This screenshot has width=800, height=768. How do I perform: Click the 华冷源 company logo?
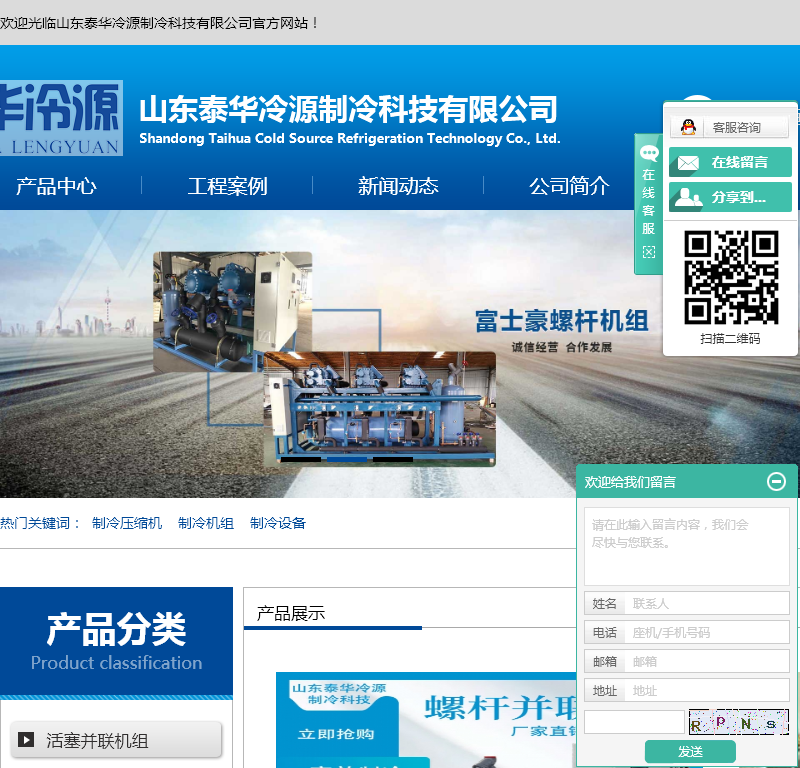[61, 118]
